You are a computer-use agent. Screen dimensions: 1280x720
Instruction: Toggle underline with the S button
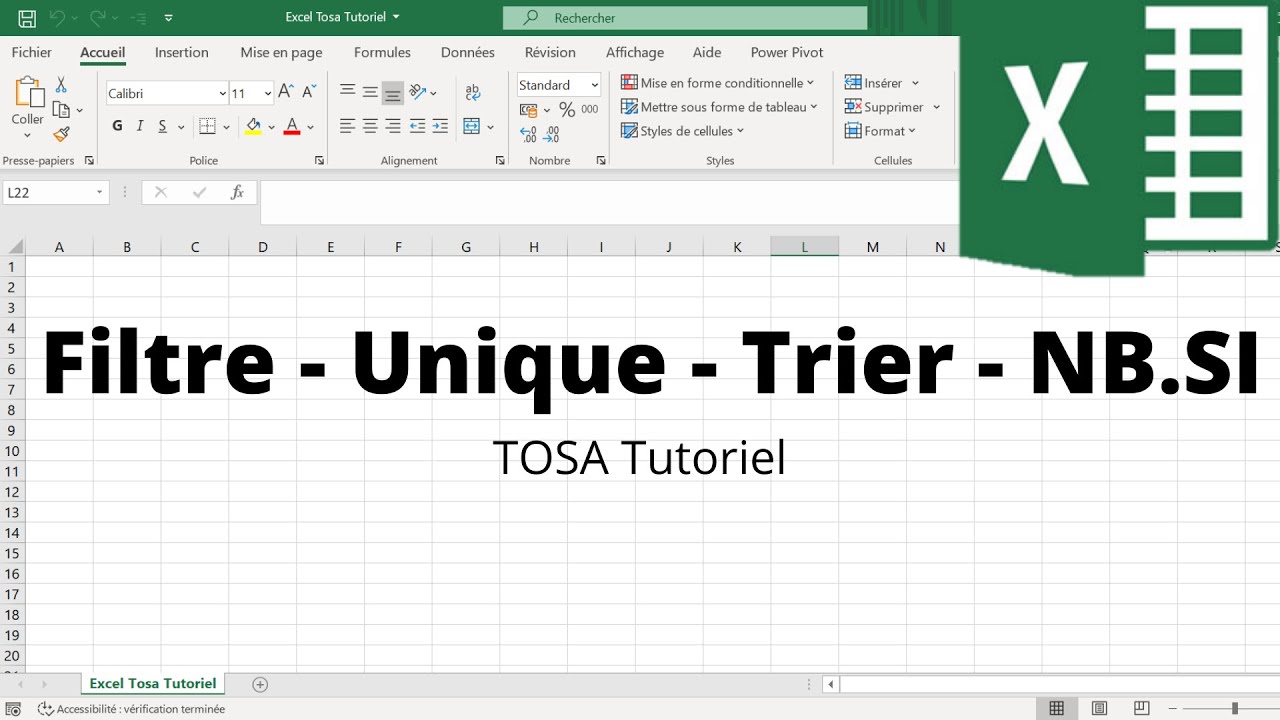(162, 126)
